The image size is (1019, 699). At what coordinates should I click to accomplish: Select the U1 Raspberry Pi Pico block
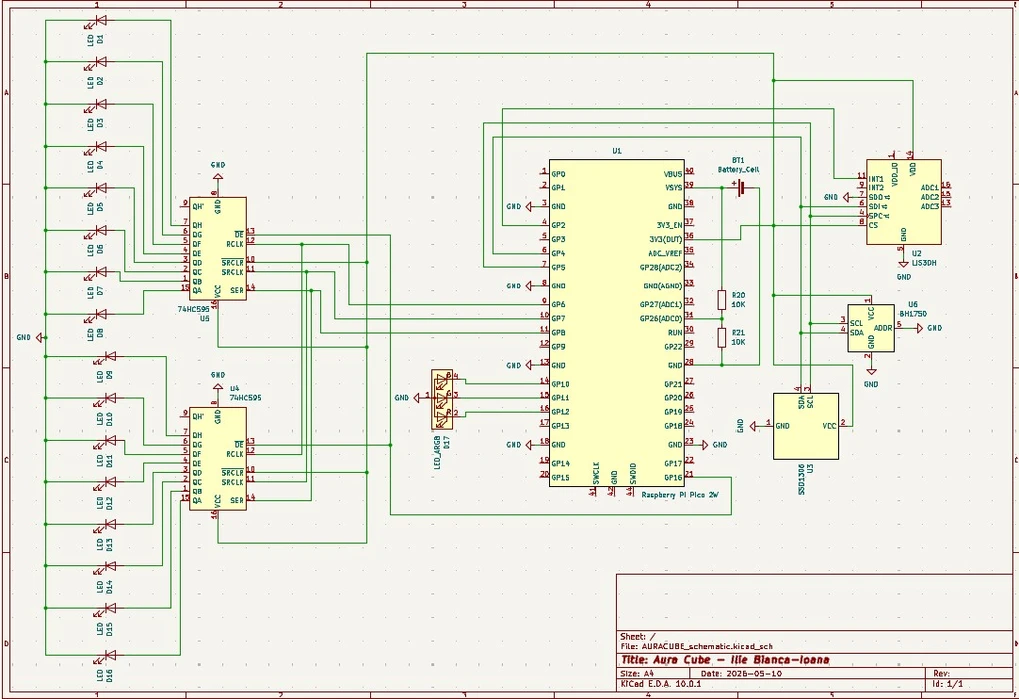coord(617,323)
